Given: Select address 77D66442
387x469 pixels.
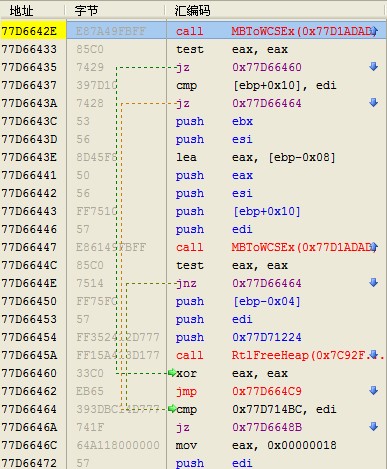Looking at the screenshot, I should pos(29,193).
